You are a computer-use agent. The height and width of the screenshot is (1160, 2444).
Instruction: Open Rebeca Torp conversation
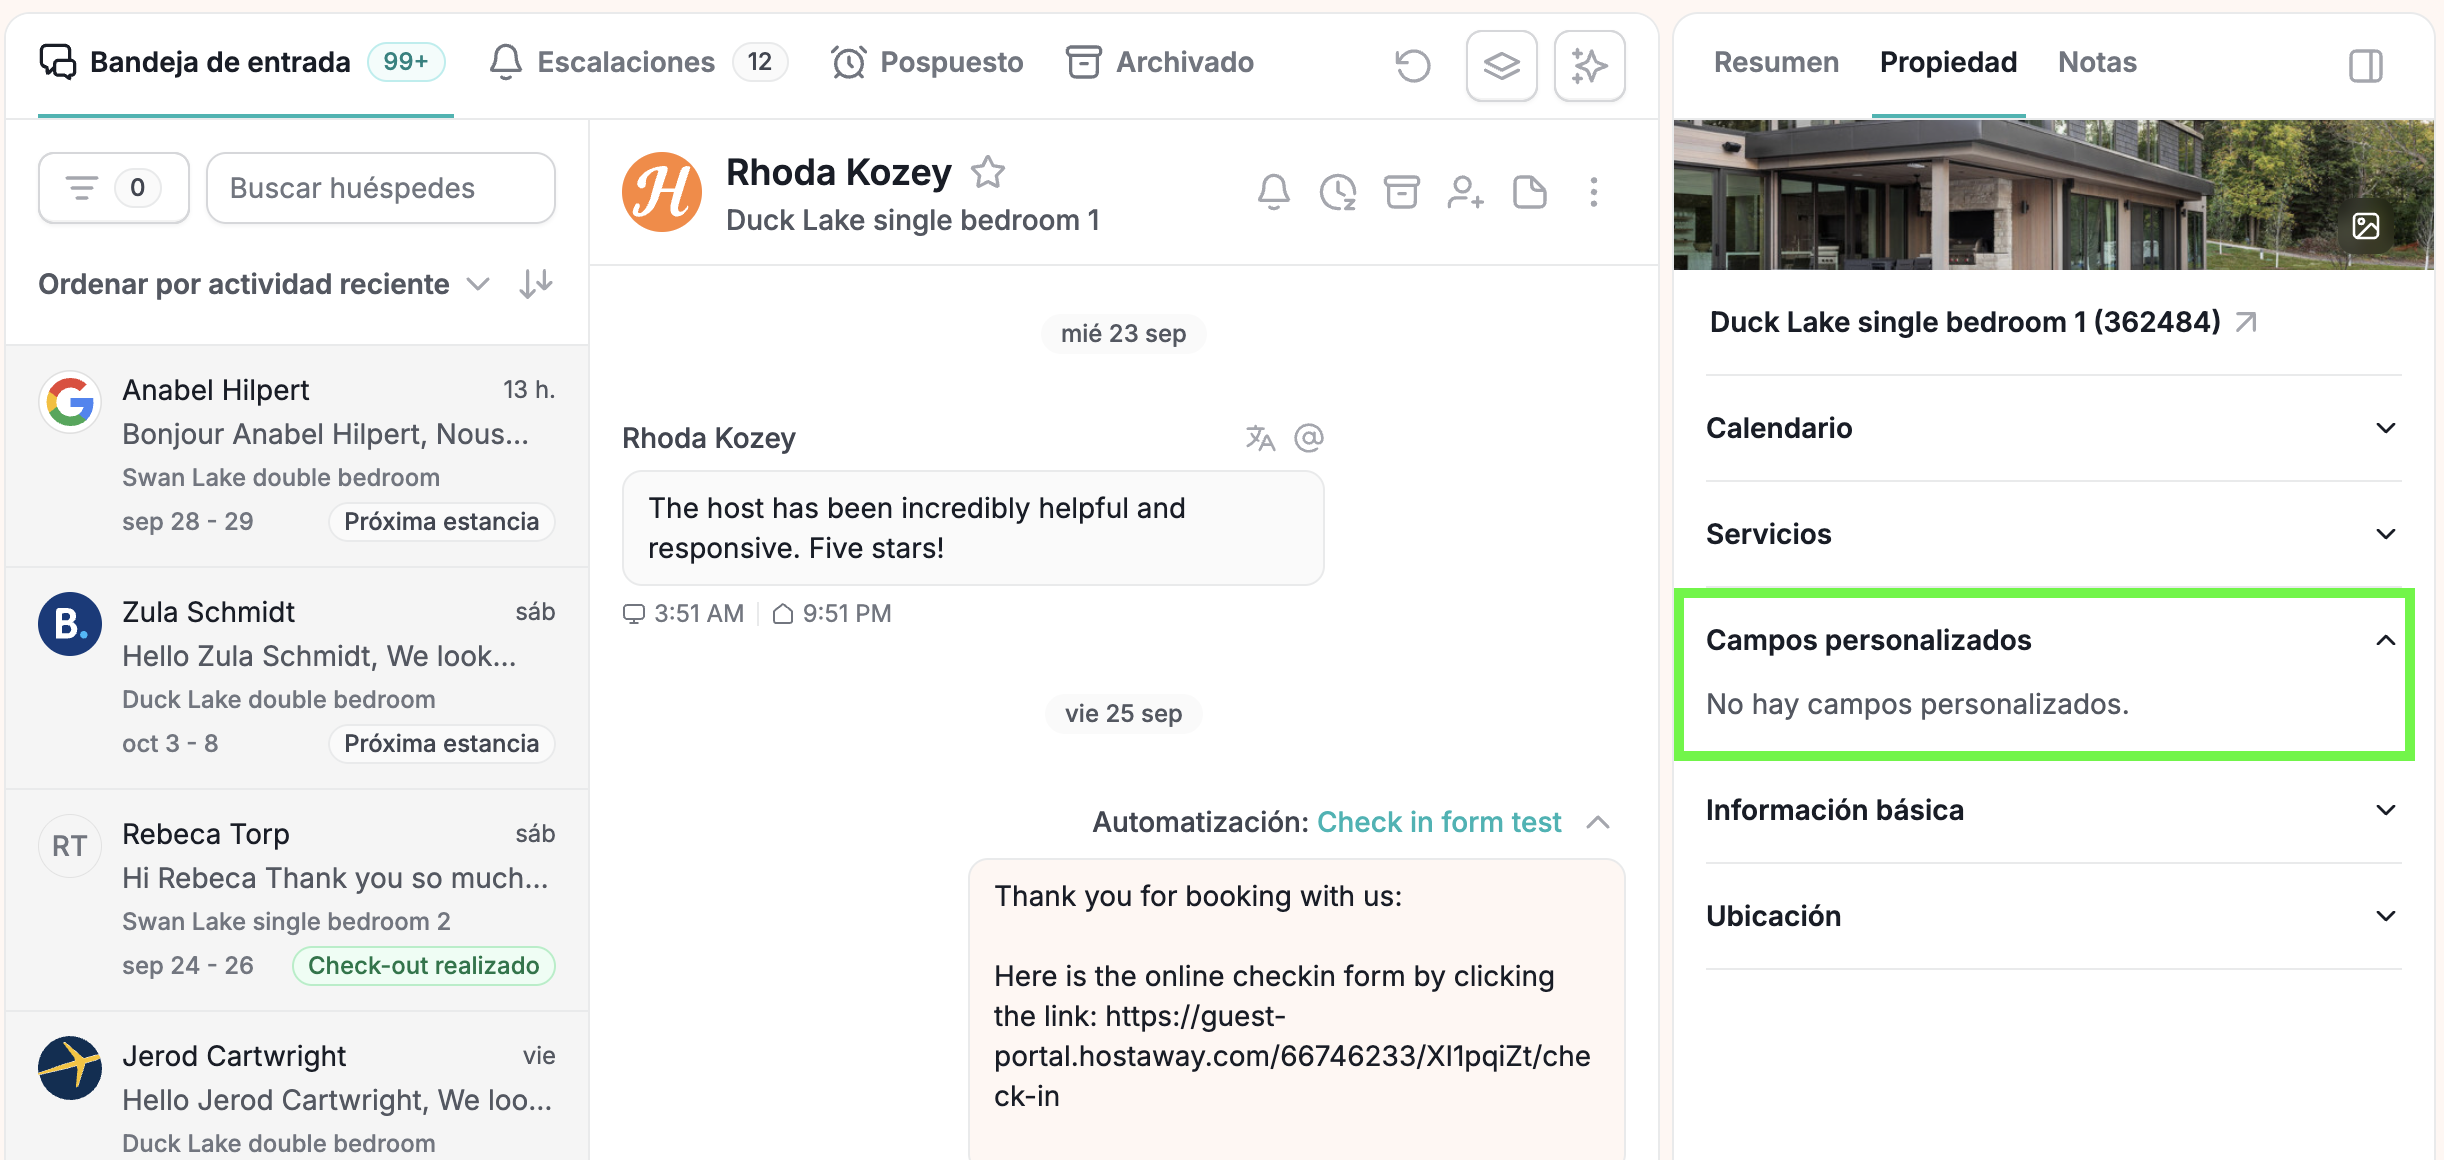[297, 900]
